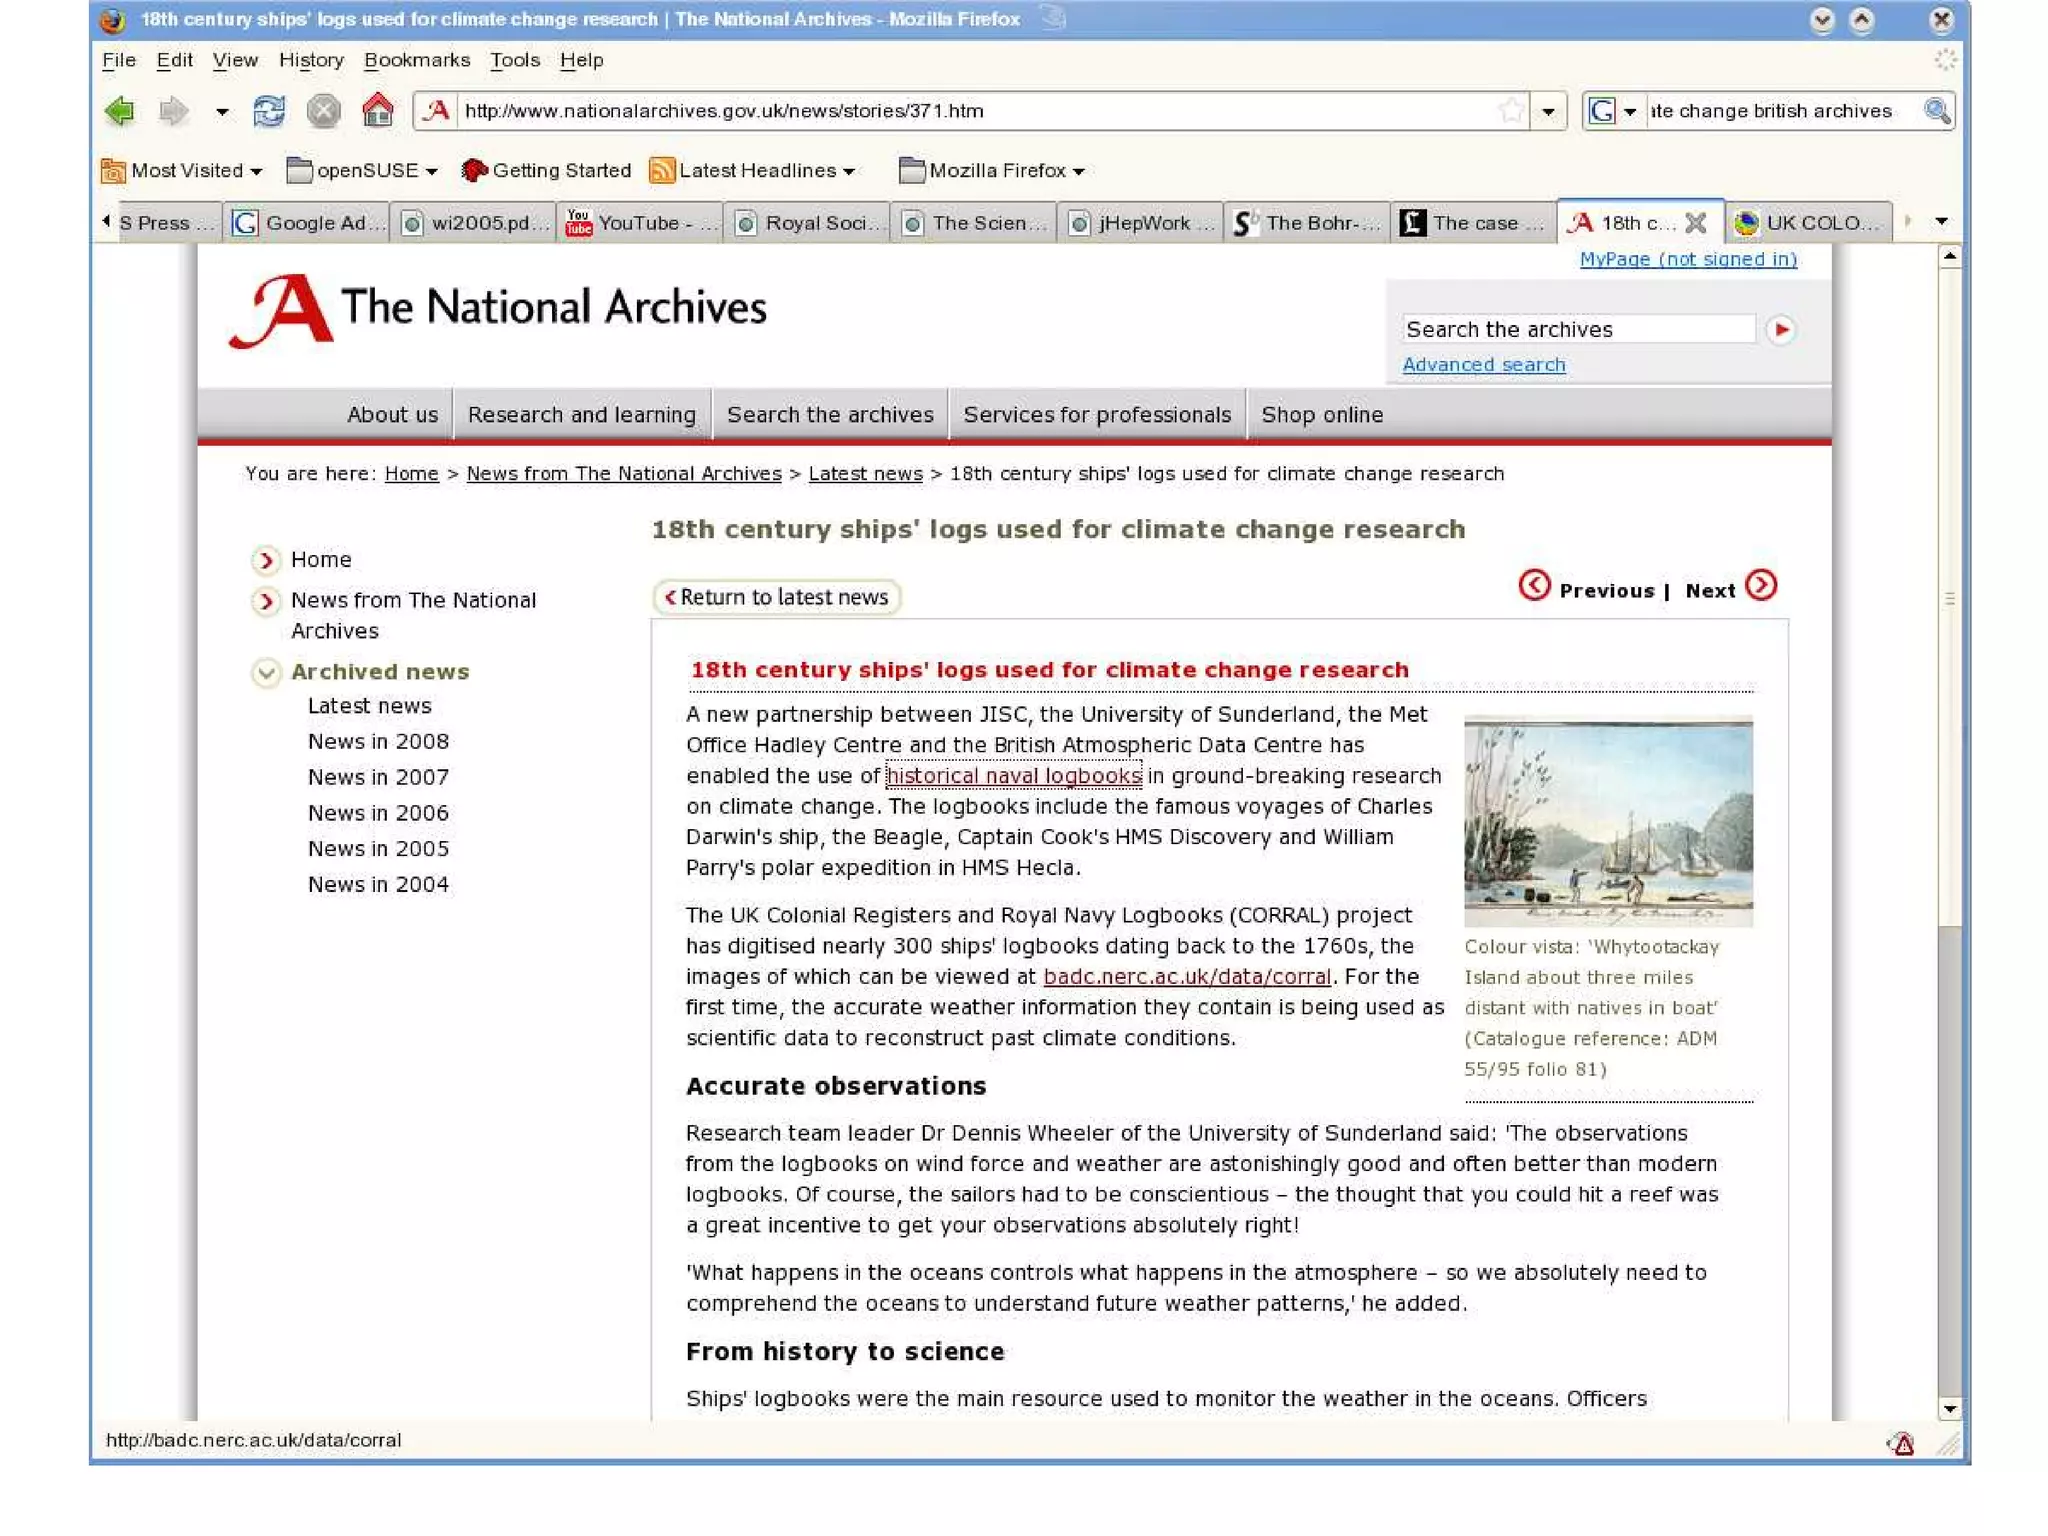The image size is (2048, 1536).
Task: Switch to the YouTube tab
Action: point(640,223)
